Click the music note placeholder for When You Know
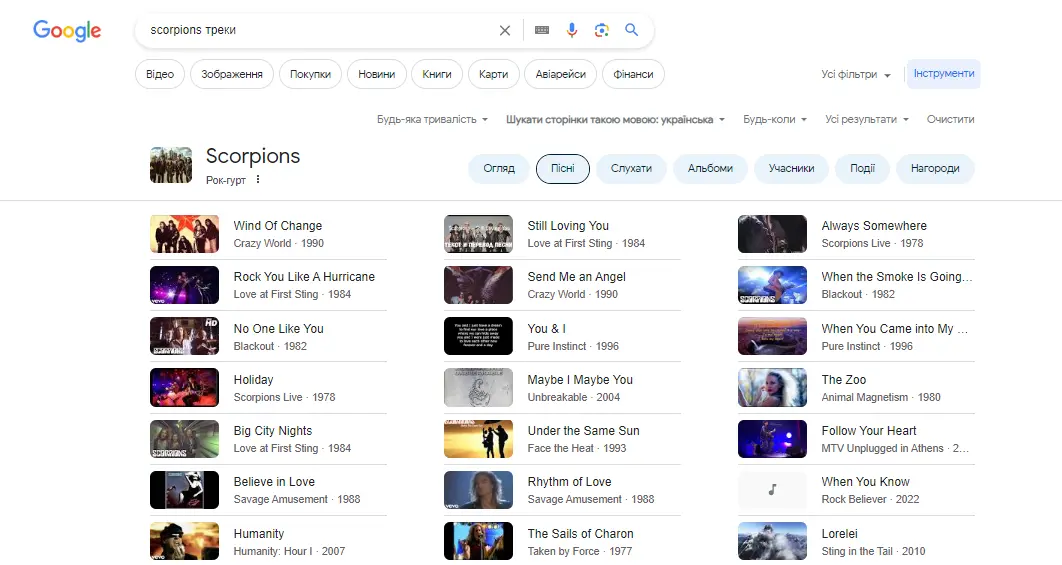Image resolution: width=1062 pixels, height=565 pixels. pos(772,490)
